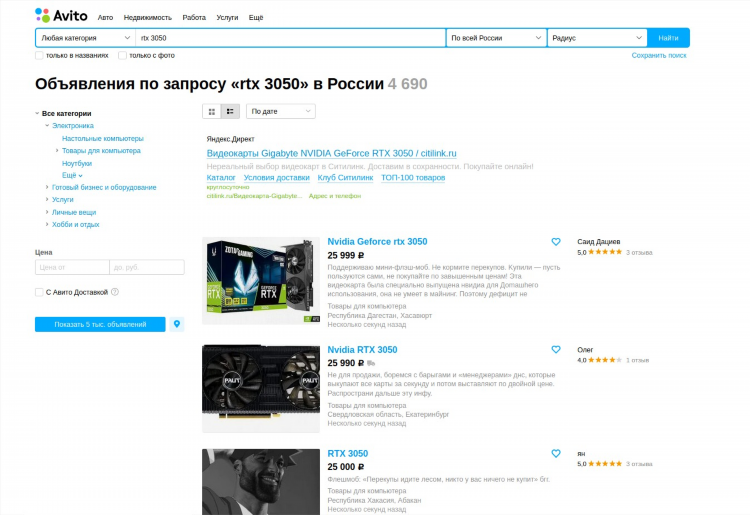Expand 'Товары для компьютера' subcategory

[57, 151]
